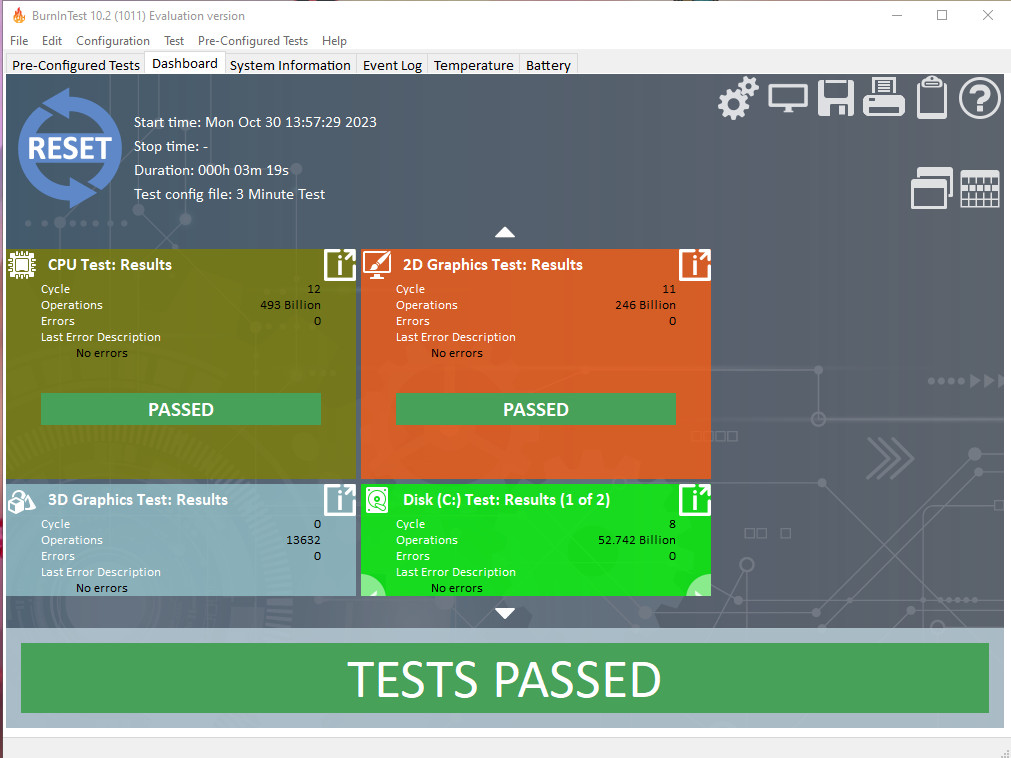Maximize the BurnInTest window
This screenshot has height=758, width=1011.
pos(942,15)
